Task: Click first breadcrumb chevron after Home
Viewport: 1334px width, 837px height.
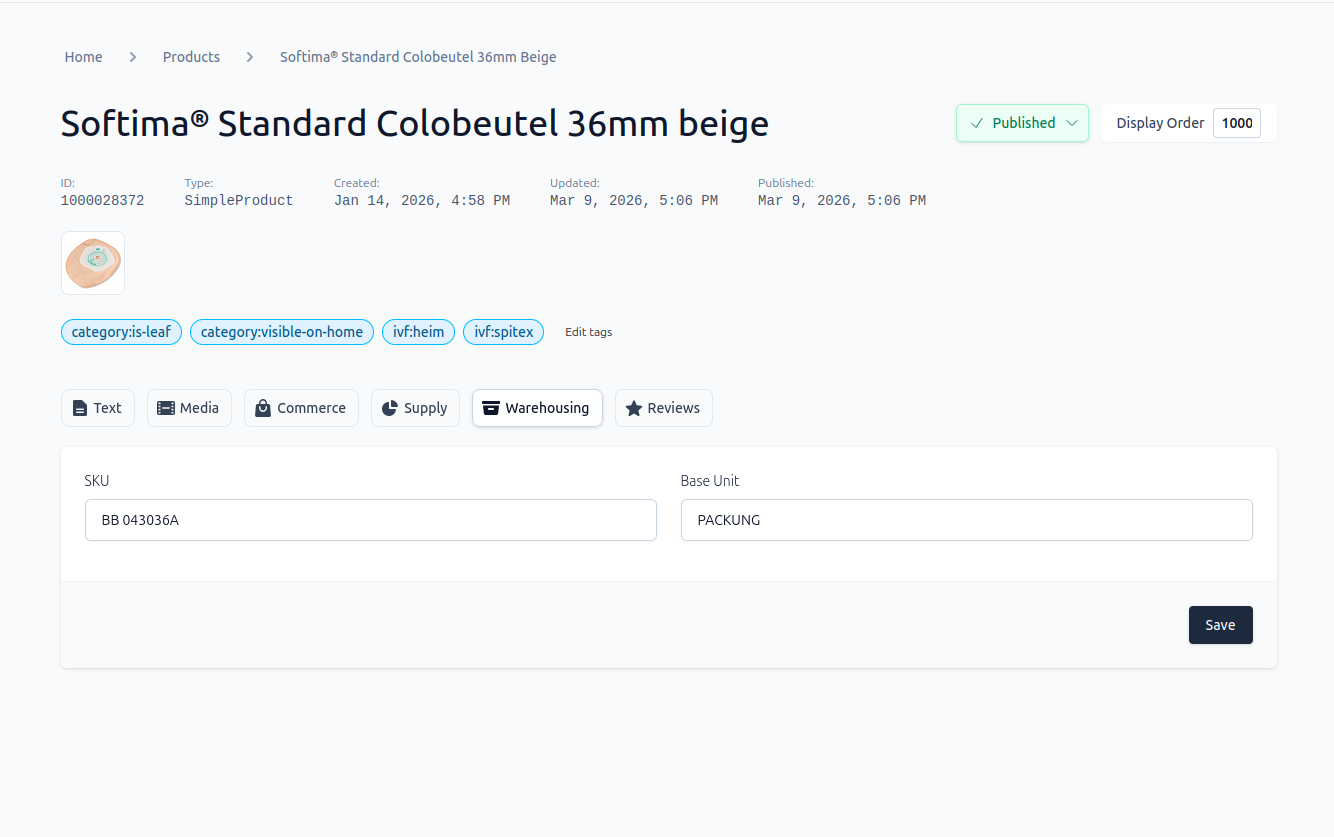Action: tap(133, 57)
